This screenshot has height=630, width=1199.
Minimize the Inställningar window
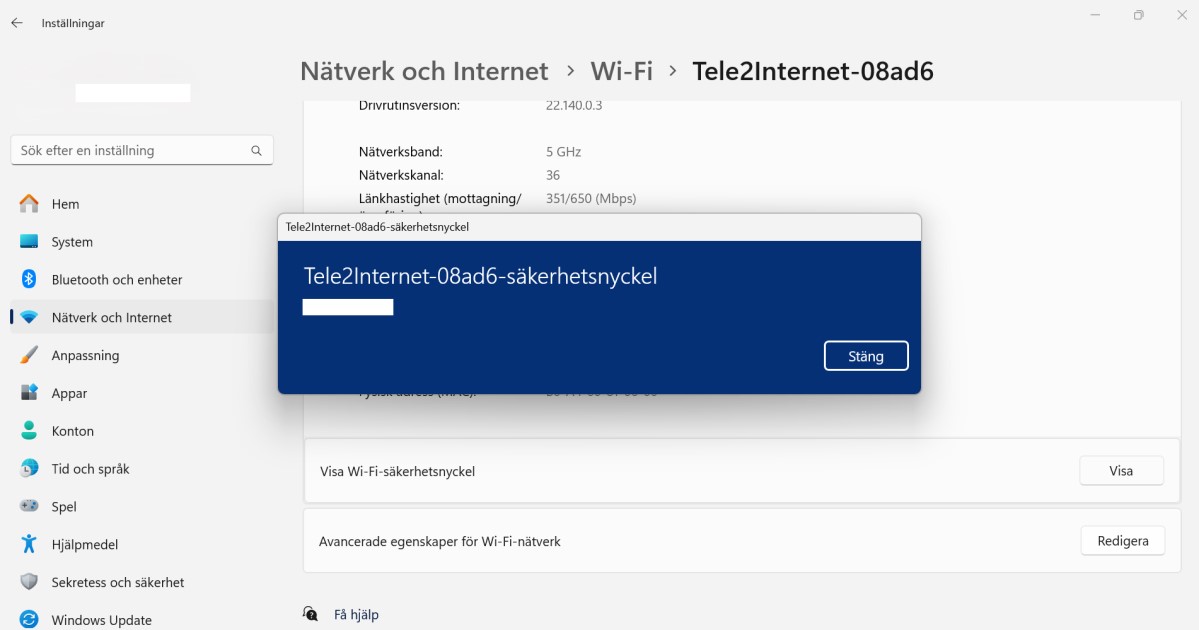1096,15
